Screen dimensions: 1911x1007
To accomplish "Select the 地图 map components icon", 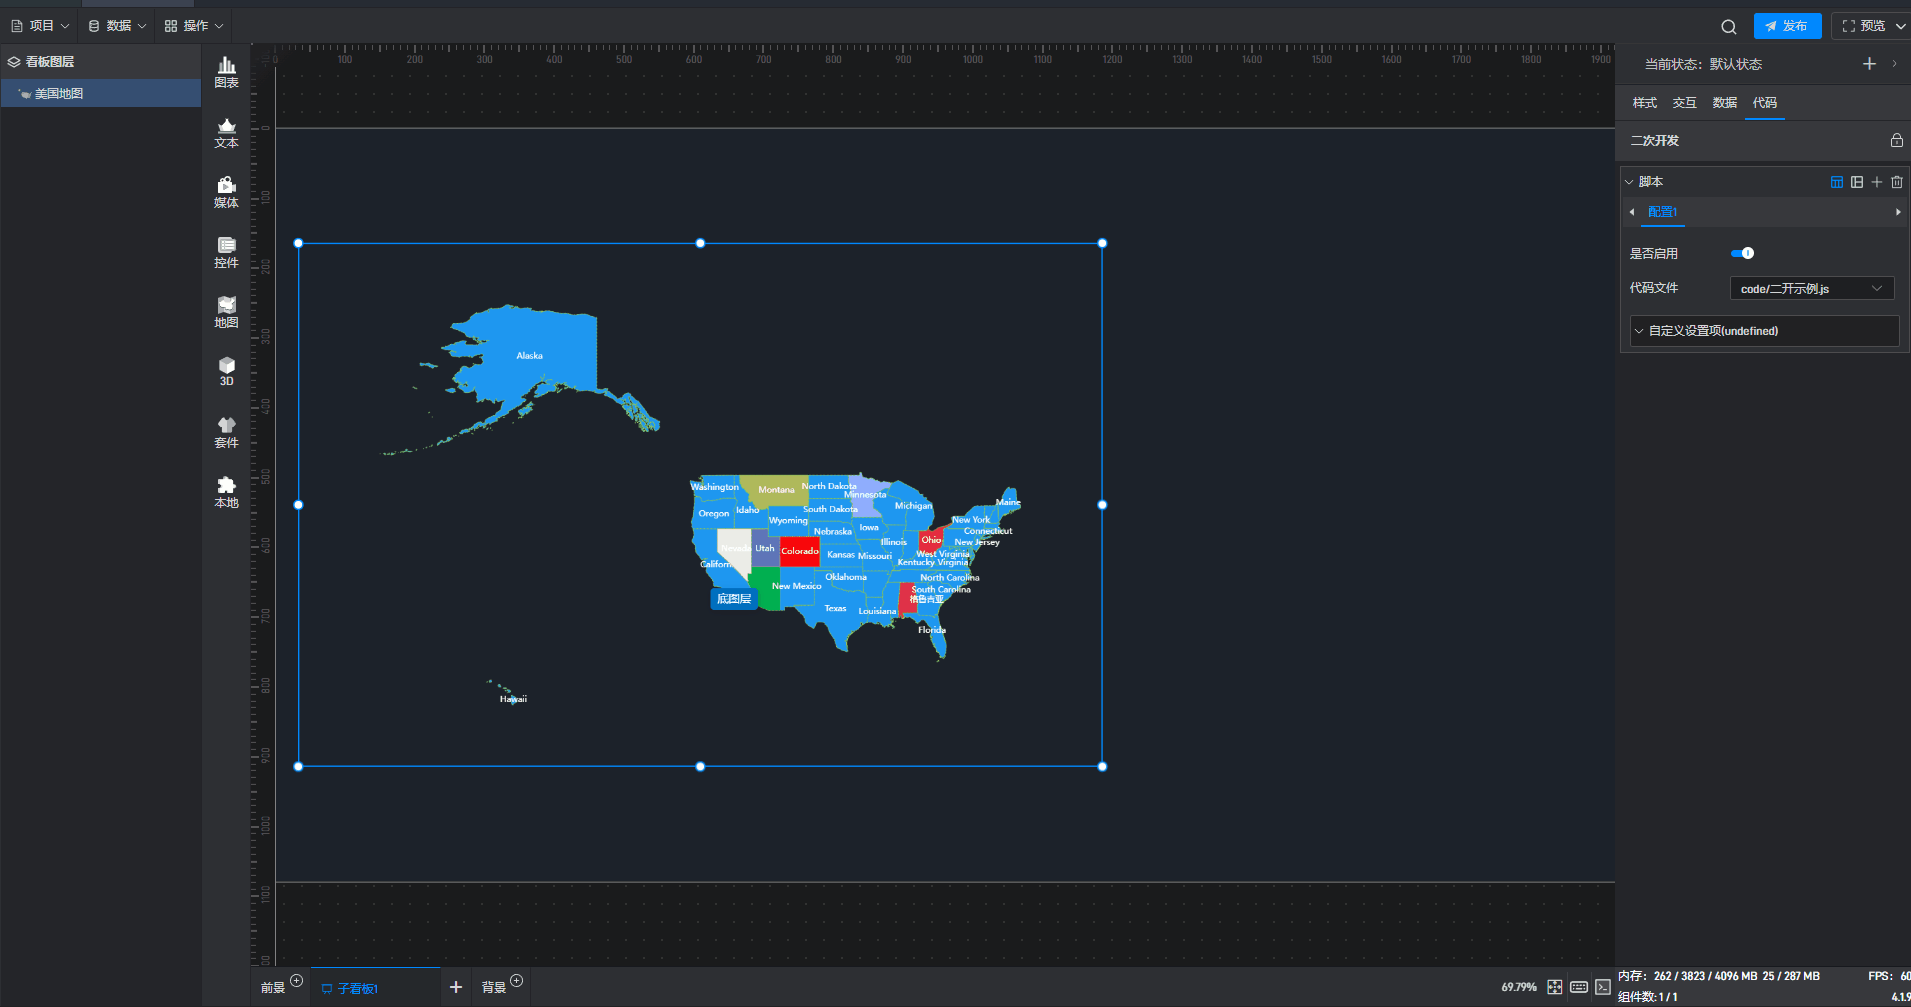I will click(x=226, y=312).
